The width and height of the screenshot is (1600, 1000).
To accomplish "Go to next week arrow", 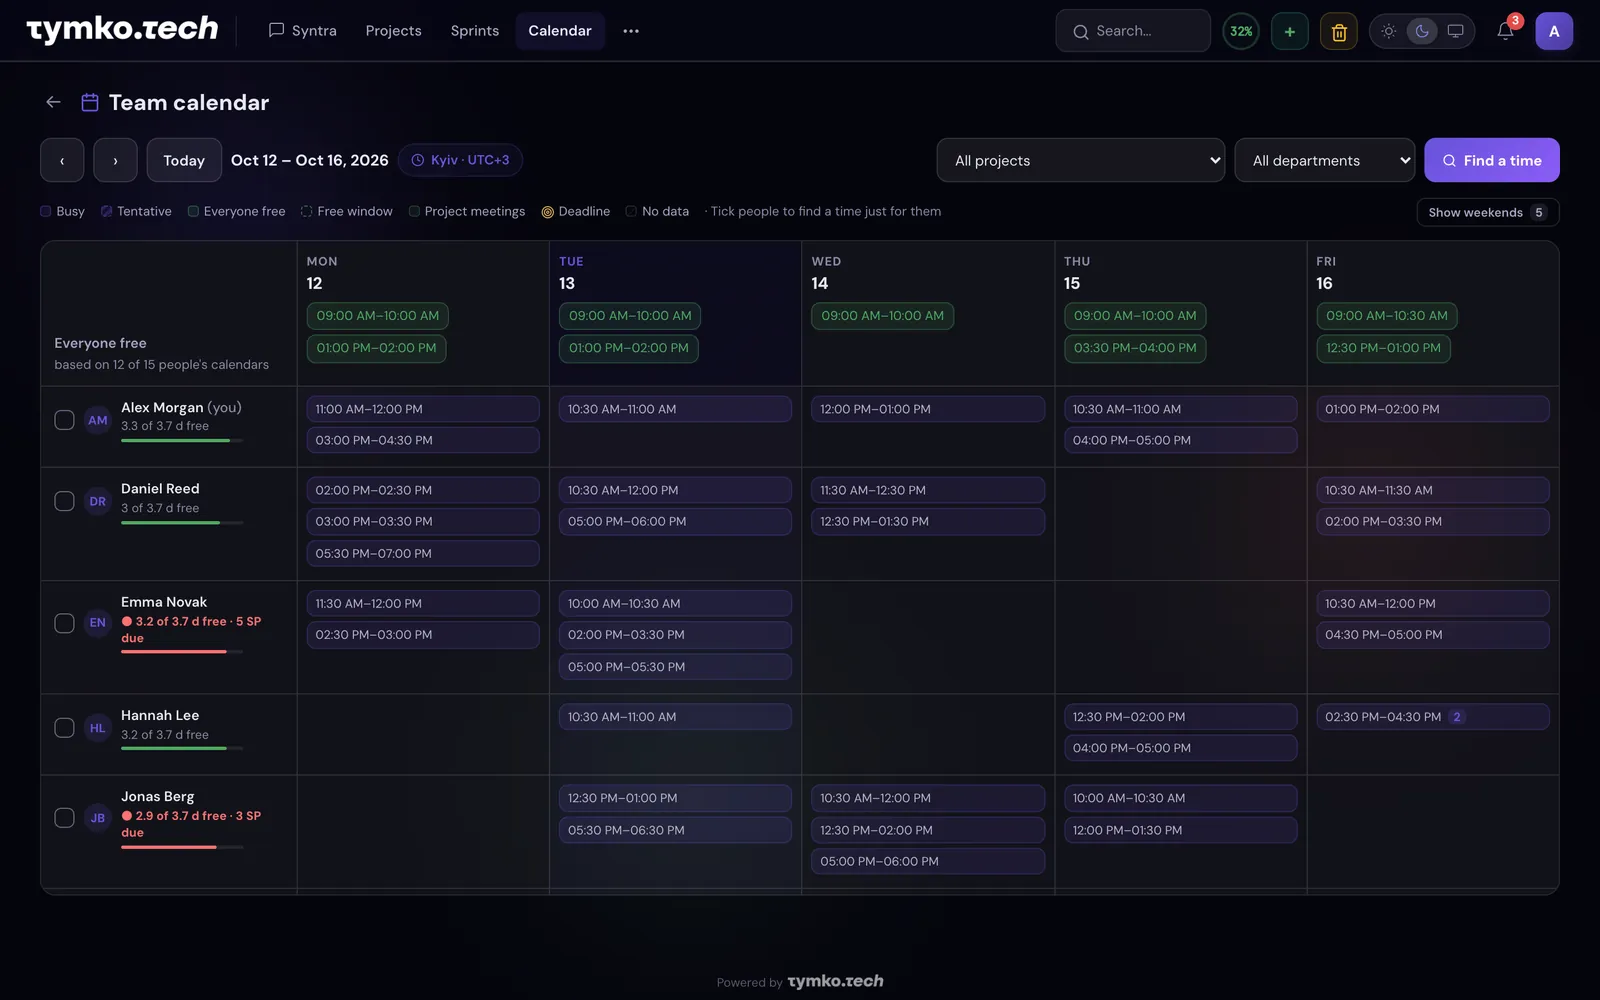I will pyautogui.click(x=115, y=160).
